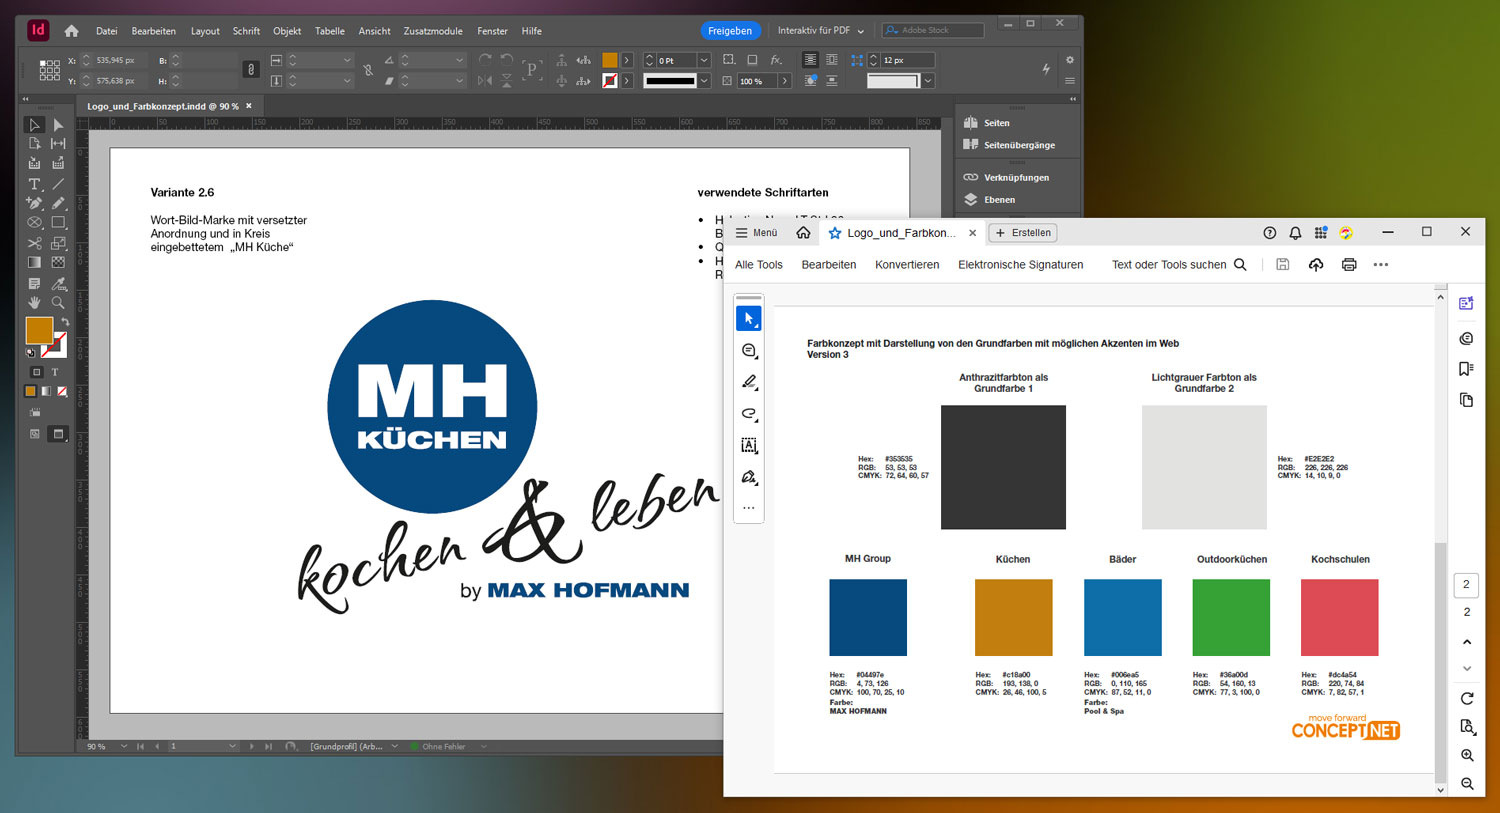The image size is (1500, 813).
Task: Open the Konvertieren tab in Acrobat
Action: 906,265
